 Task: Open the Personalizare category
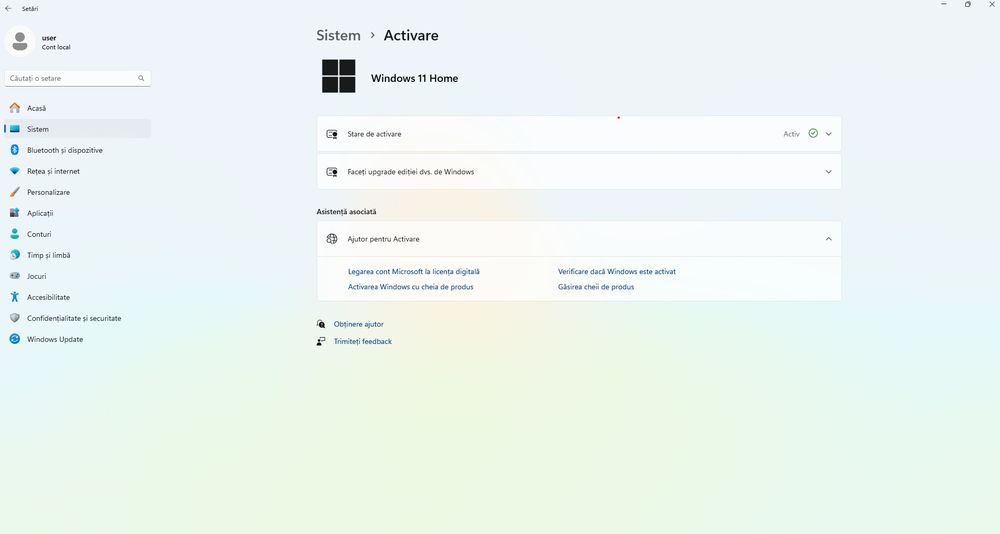click(x=78, y=192)
